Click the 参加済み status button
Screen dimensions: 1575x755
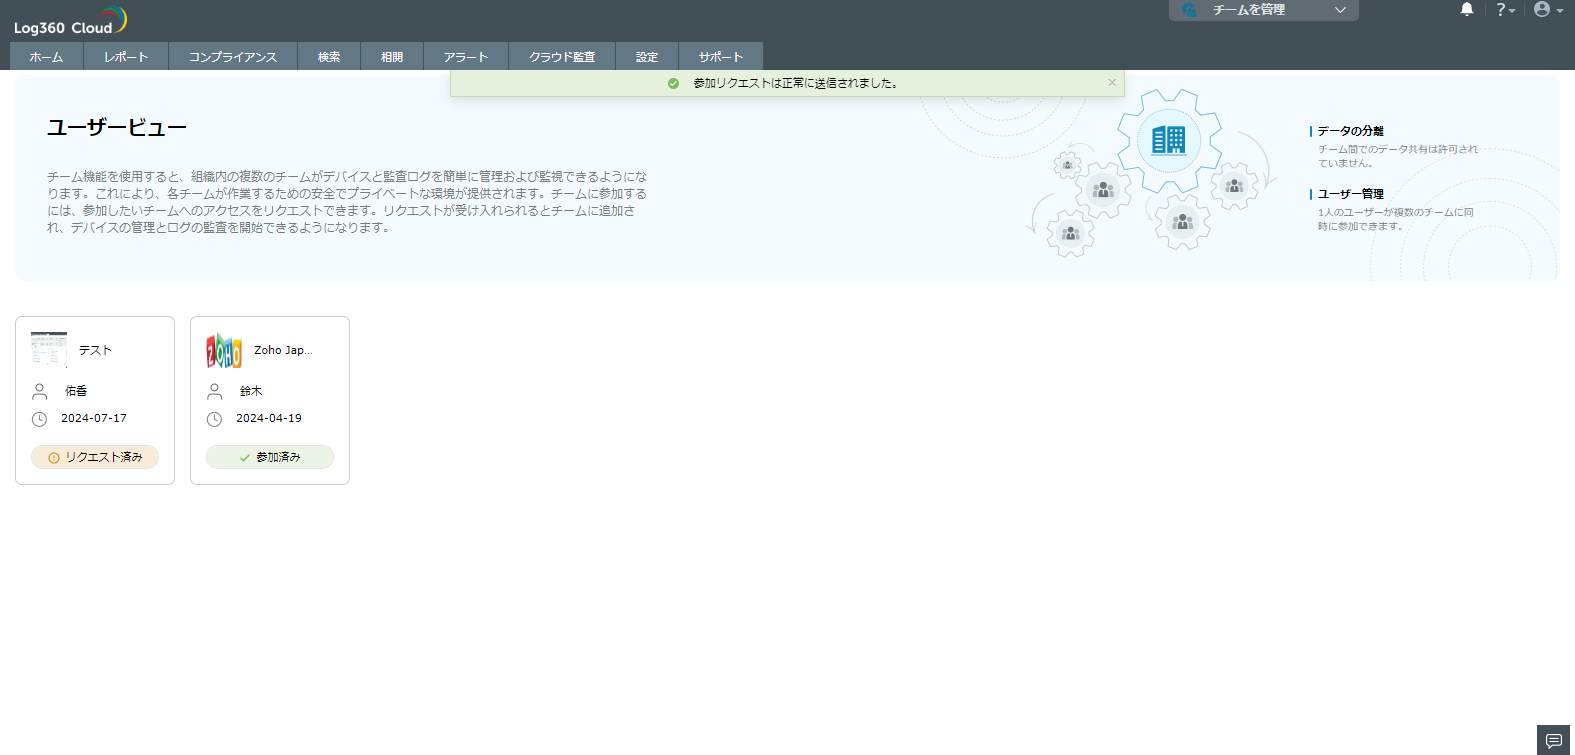coord(270,457)
